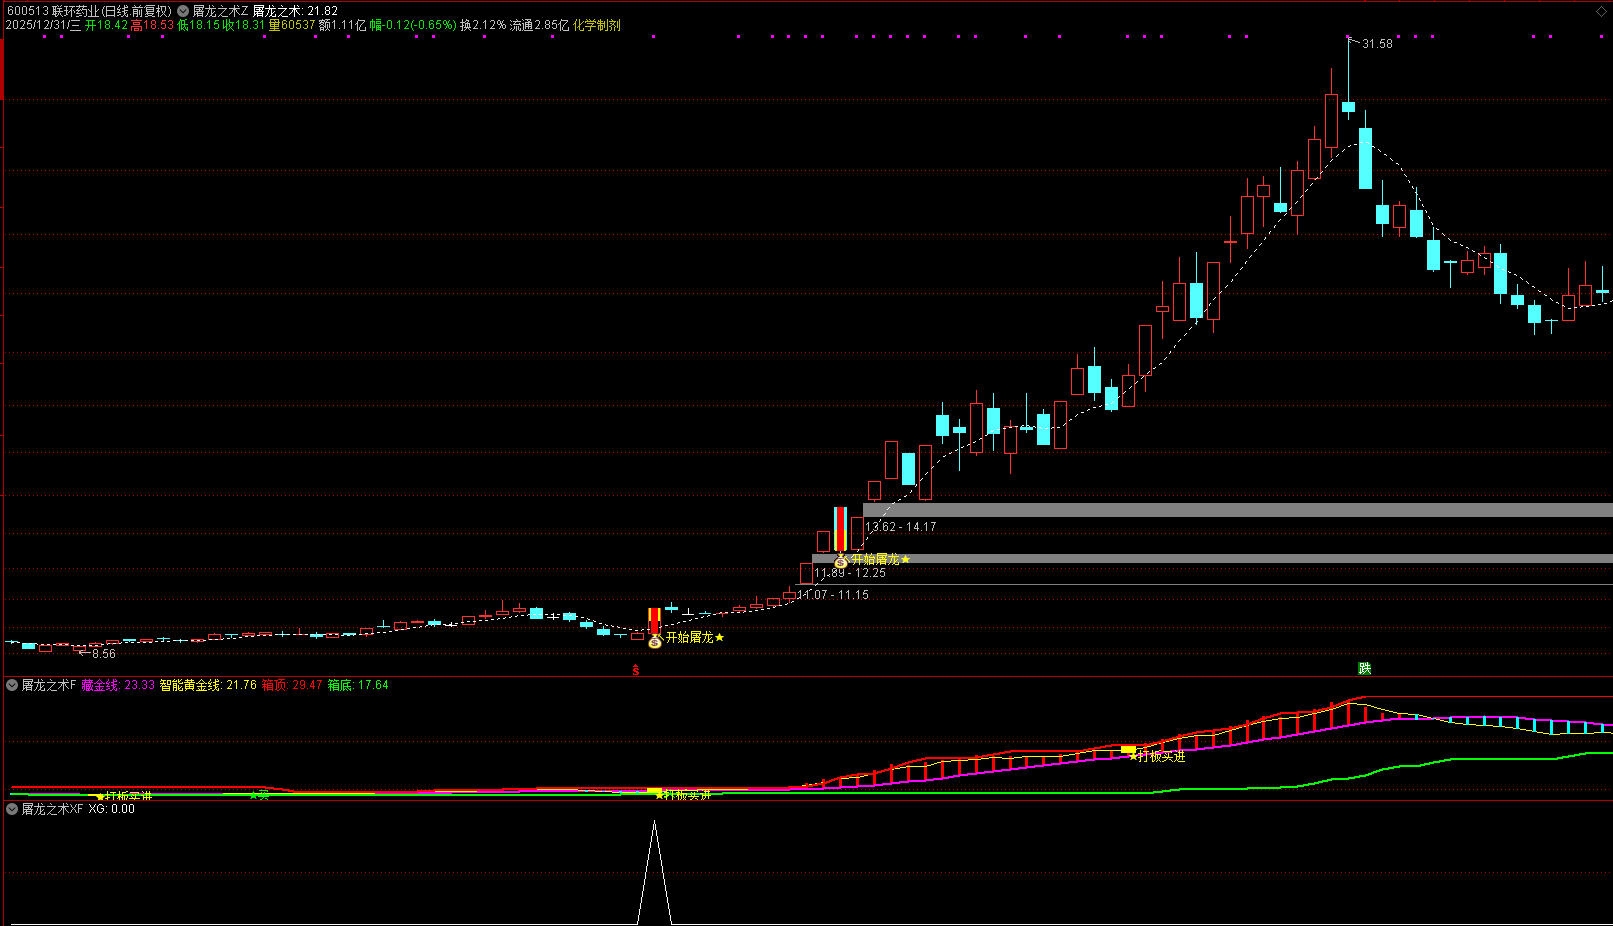Click the 智能黄金线: 21.76 value
The width and height of the screenshot is (1613, 926).
click(208, 685)
